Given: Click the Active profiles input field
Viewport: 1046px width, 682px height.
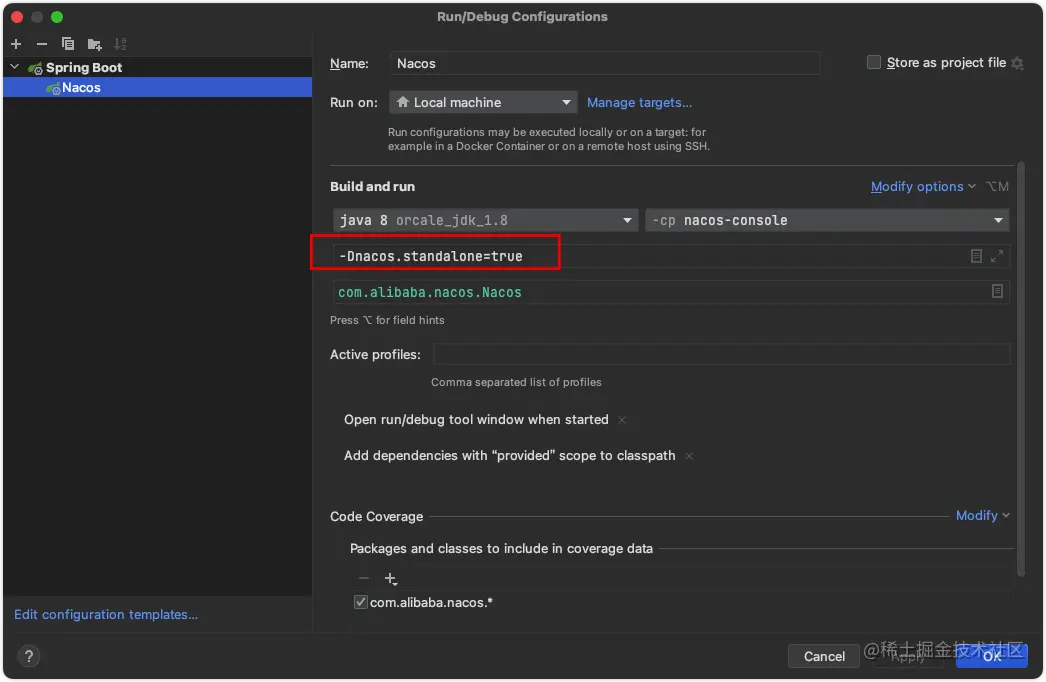Looking at the screenshot, I should (x=722, y=354).
